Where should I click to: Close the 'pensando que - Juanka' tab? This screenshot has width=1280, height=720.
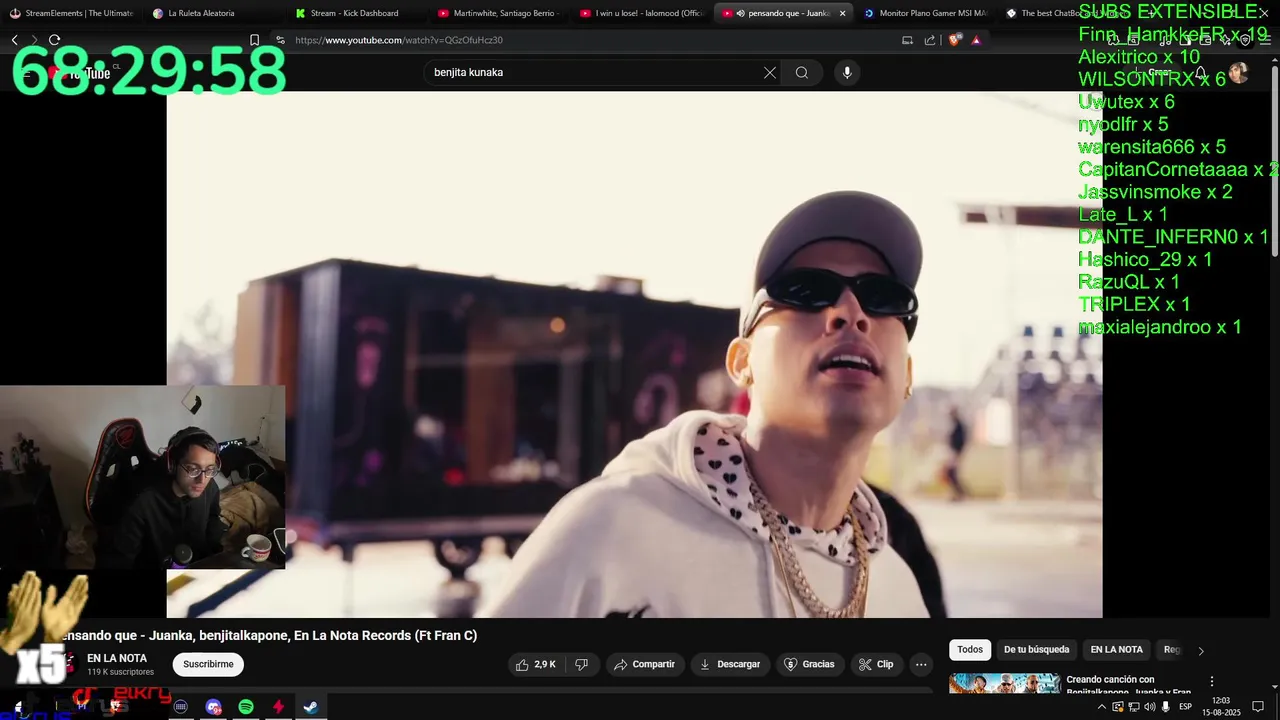(842, 13)
